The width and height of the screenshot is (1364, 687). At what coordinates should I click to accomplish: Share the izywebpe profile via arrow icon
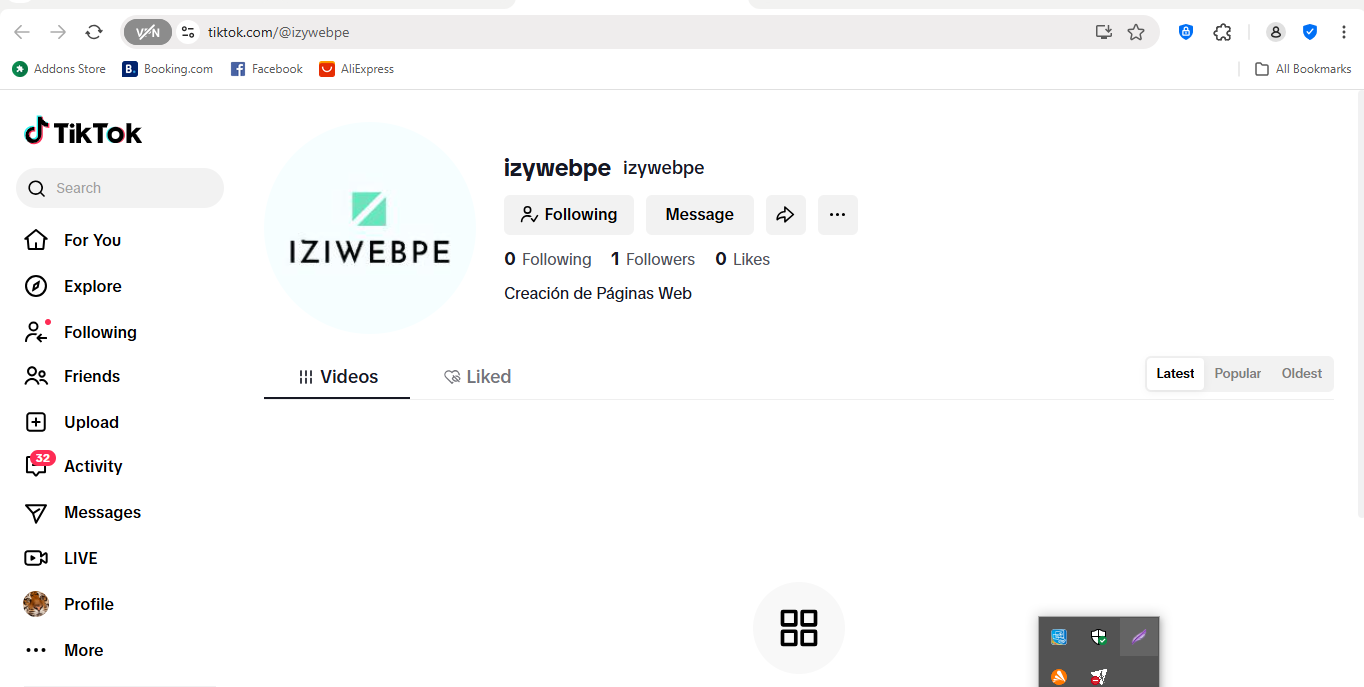(x=786, y=214)
